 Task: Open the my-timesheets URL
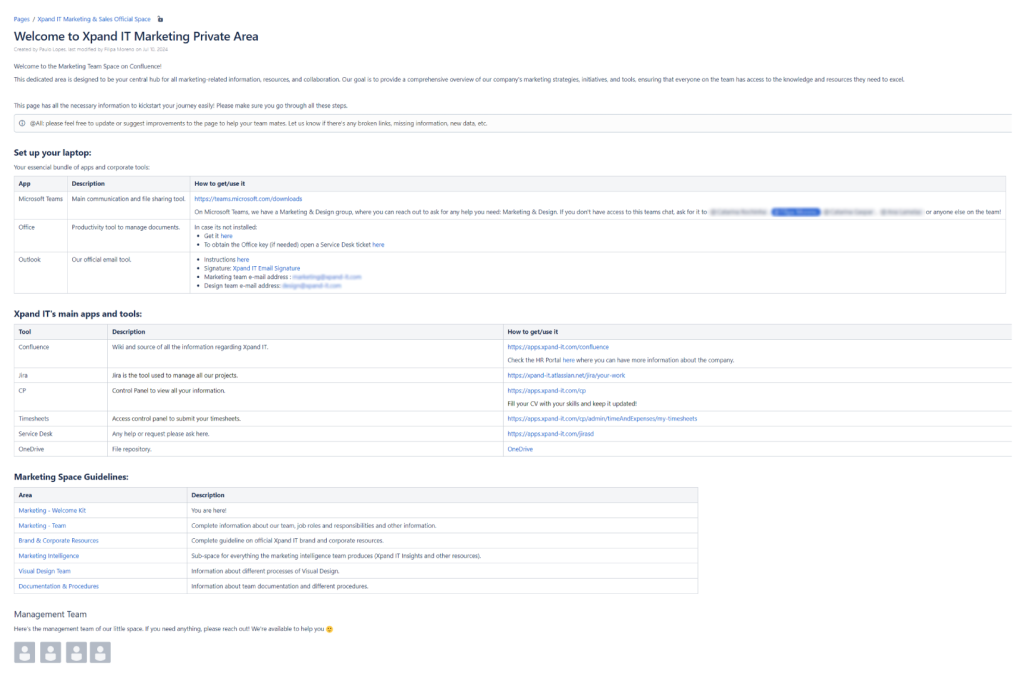(602, 418)
